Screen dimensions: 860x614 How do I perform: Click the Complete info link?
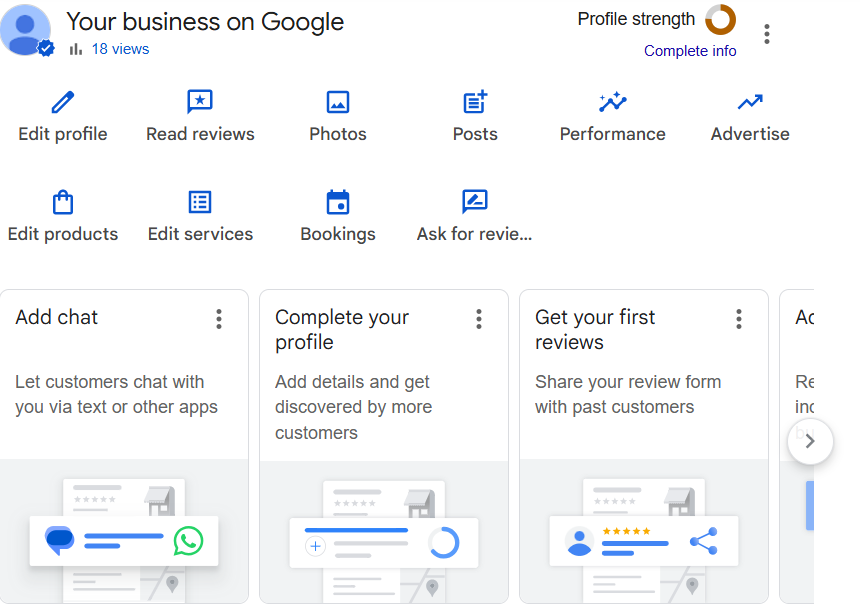(x=690, y=51)
